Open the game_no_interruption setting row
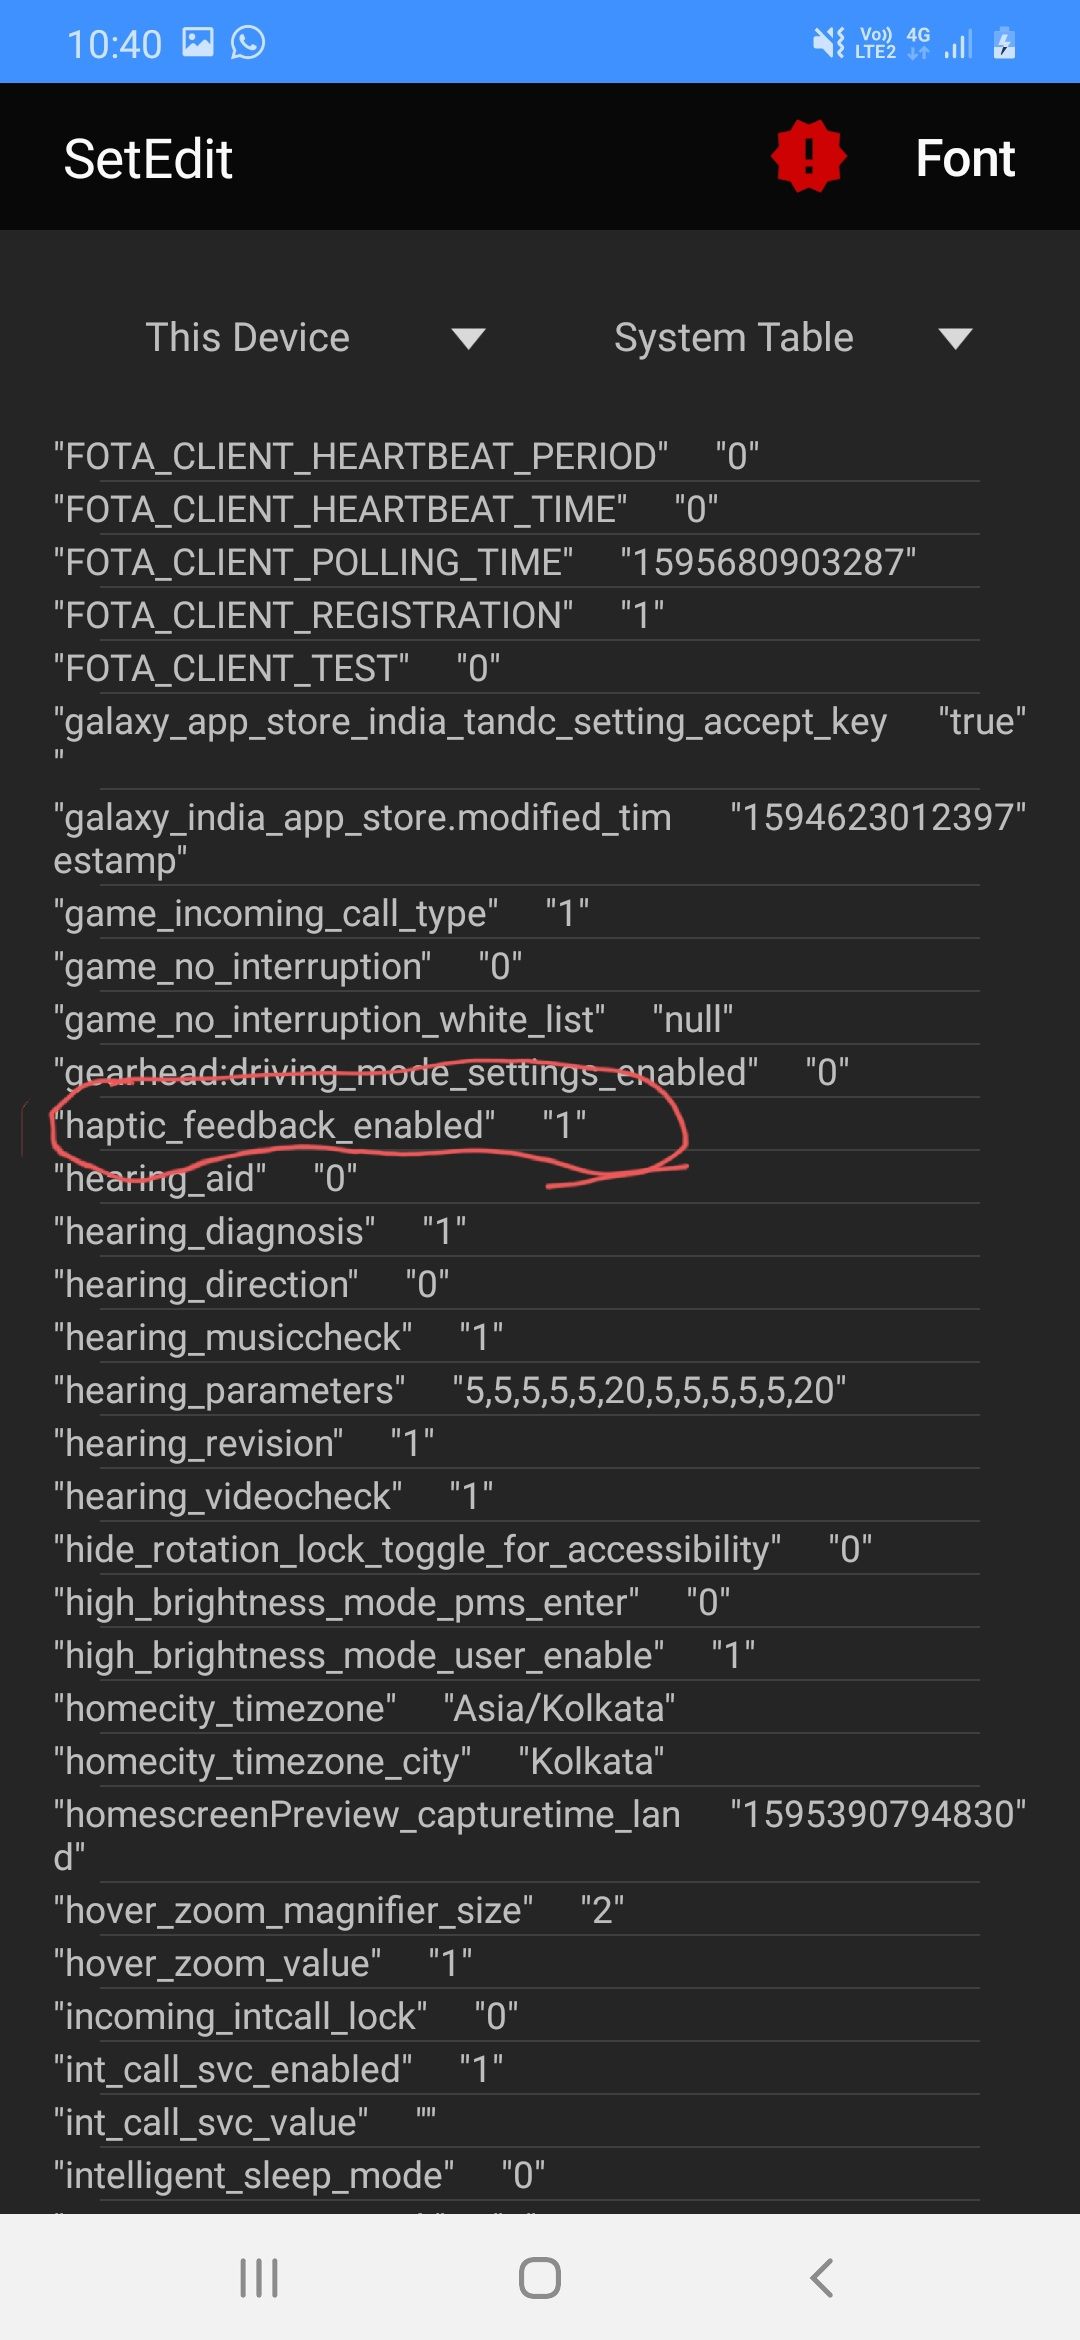 coord(288,967)
